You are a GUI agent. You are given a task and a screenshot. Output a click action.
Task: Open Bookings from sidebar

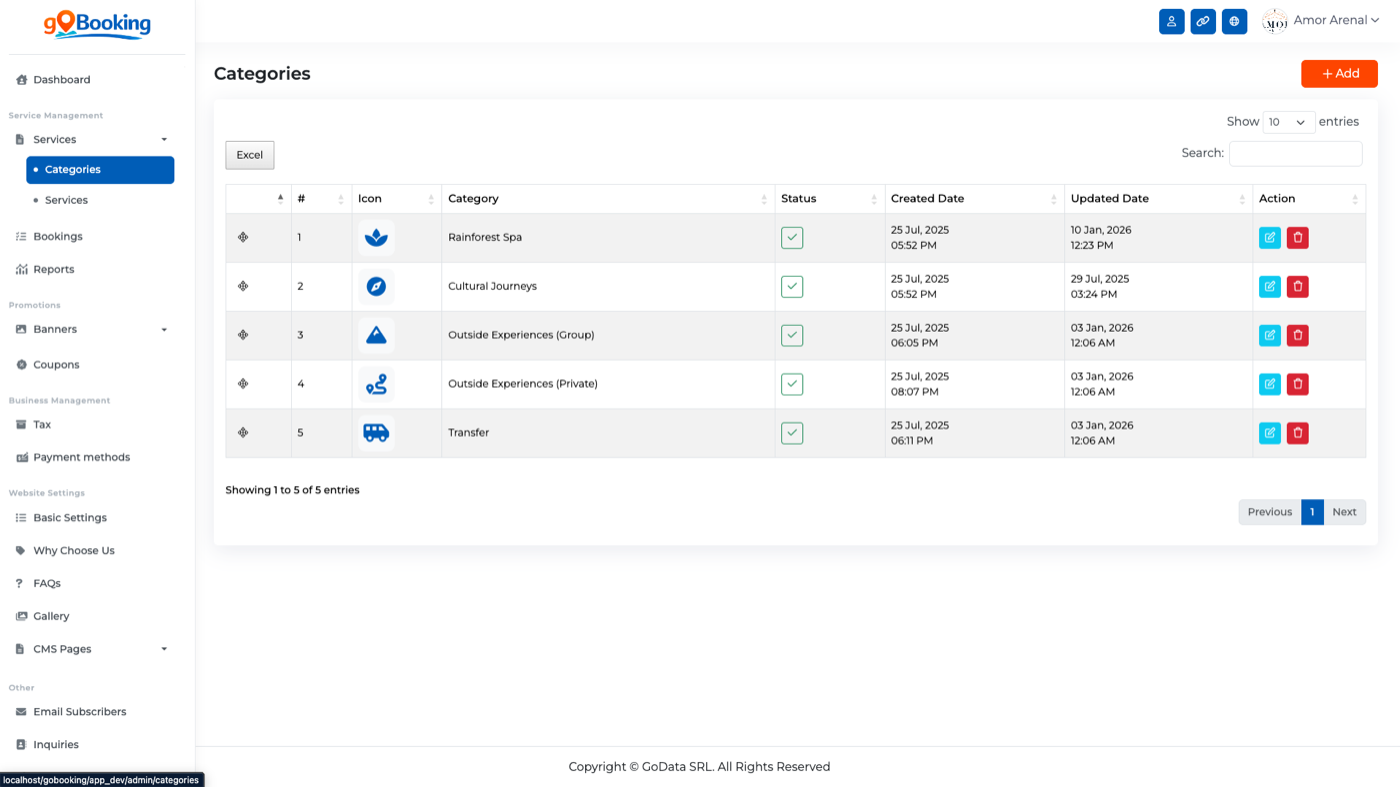(x=58, y=237)
